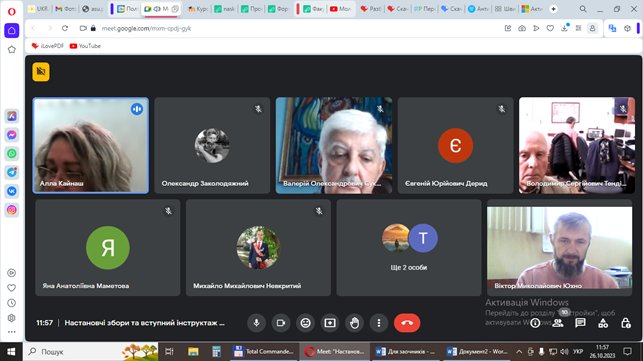Open the meeting chat panel icon

[580, 323]
